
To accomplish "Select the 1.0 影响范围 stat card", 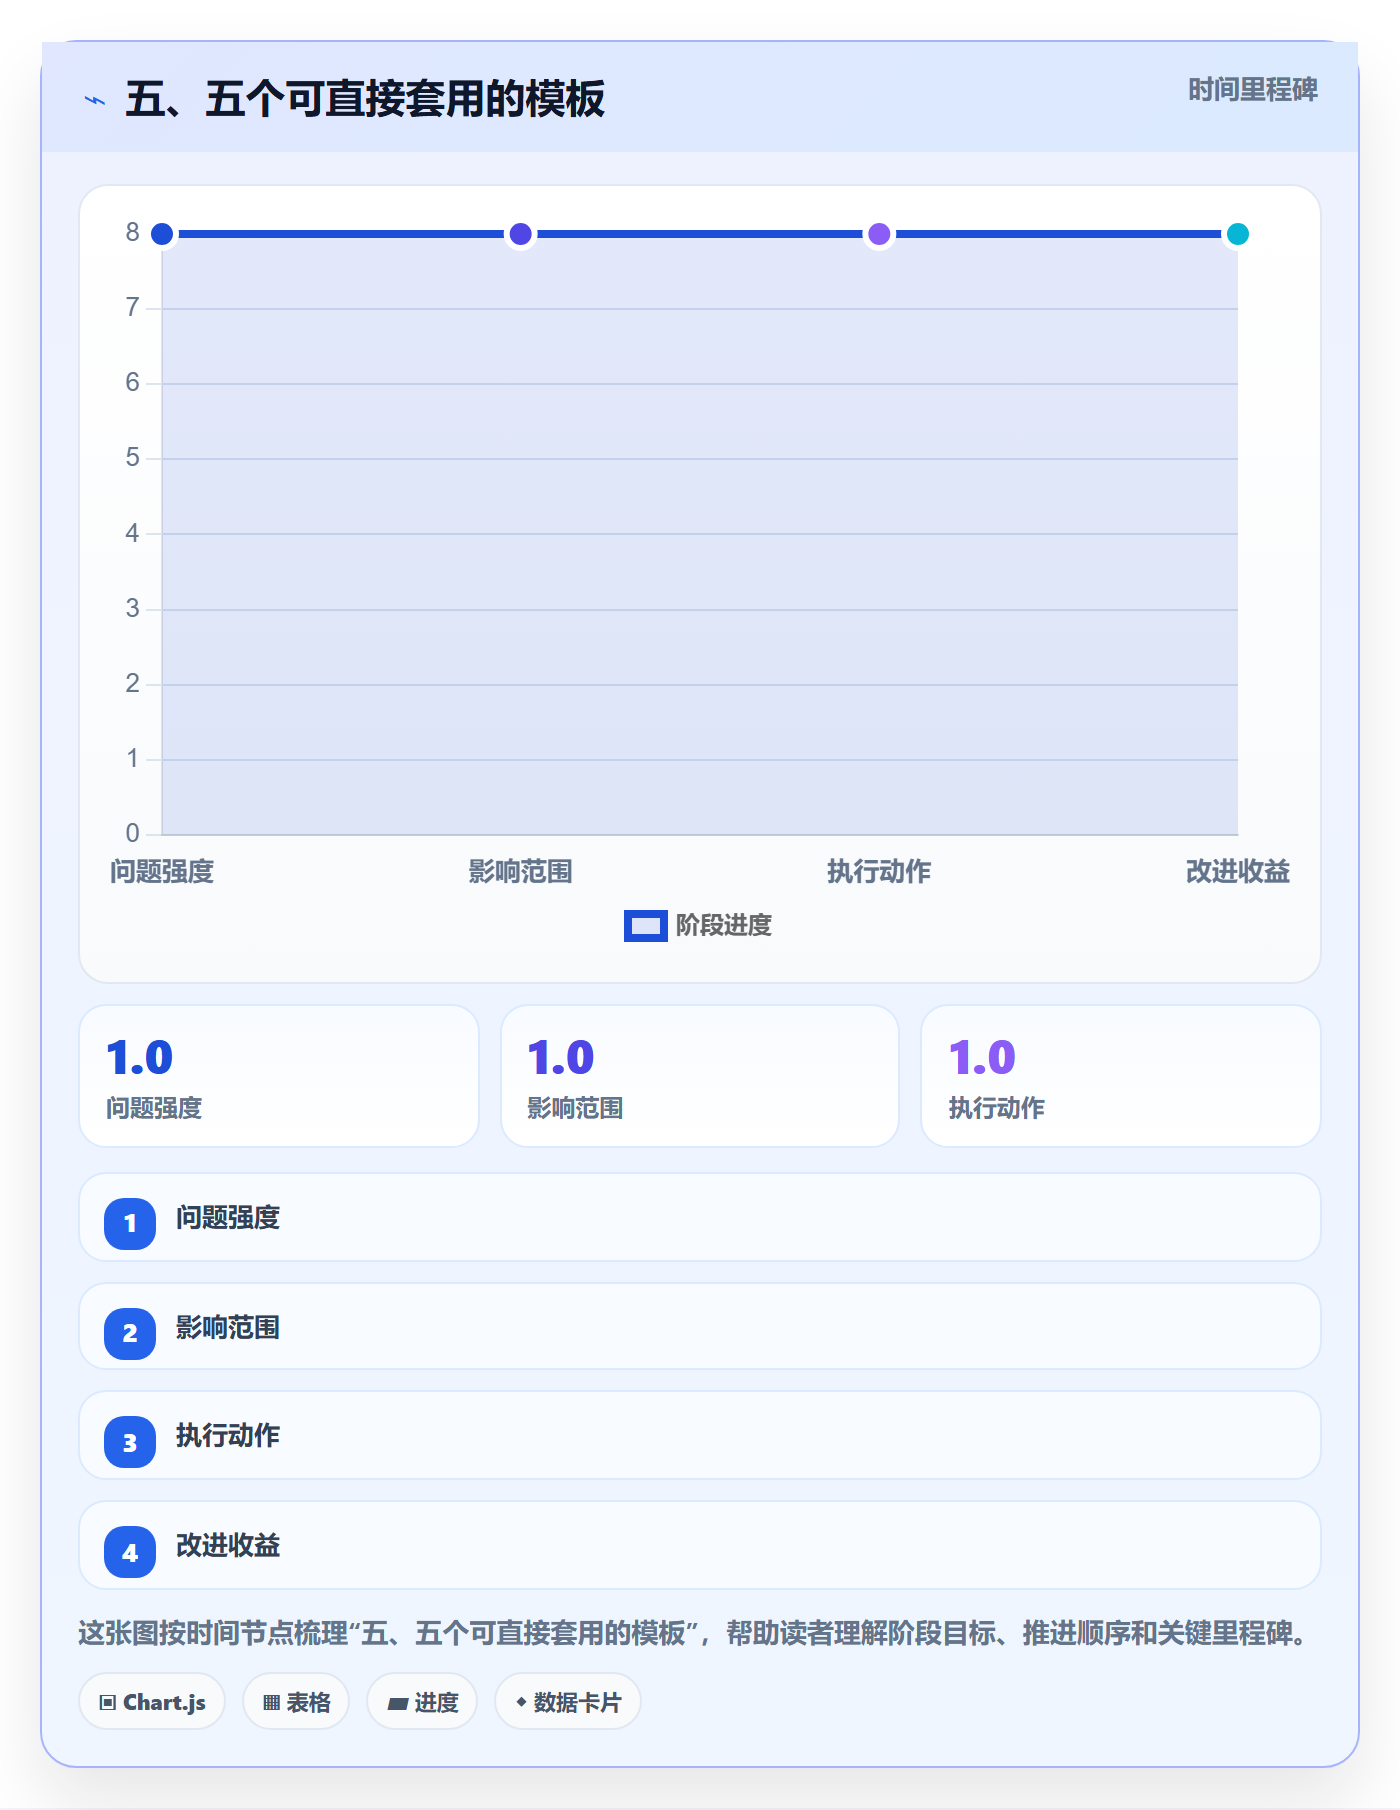I will [700, 1076].
